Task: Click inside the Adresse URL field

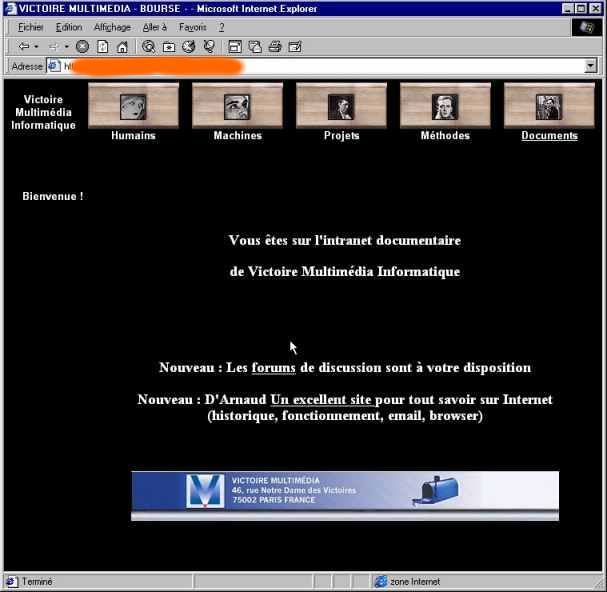Action: (x=323, y=66)
